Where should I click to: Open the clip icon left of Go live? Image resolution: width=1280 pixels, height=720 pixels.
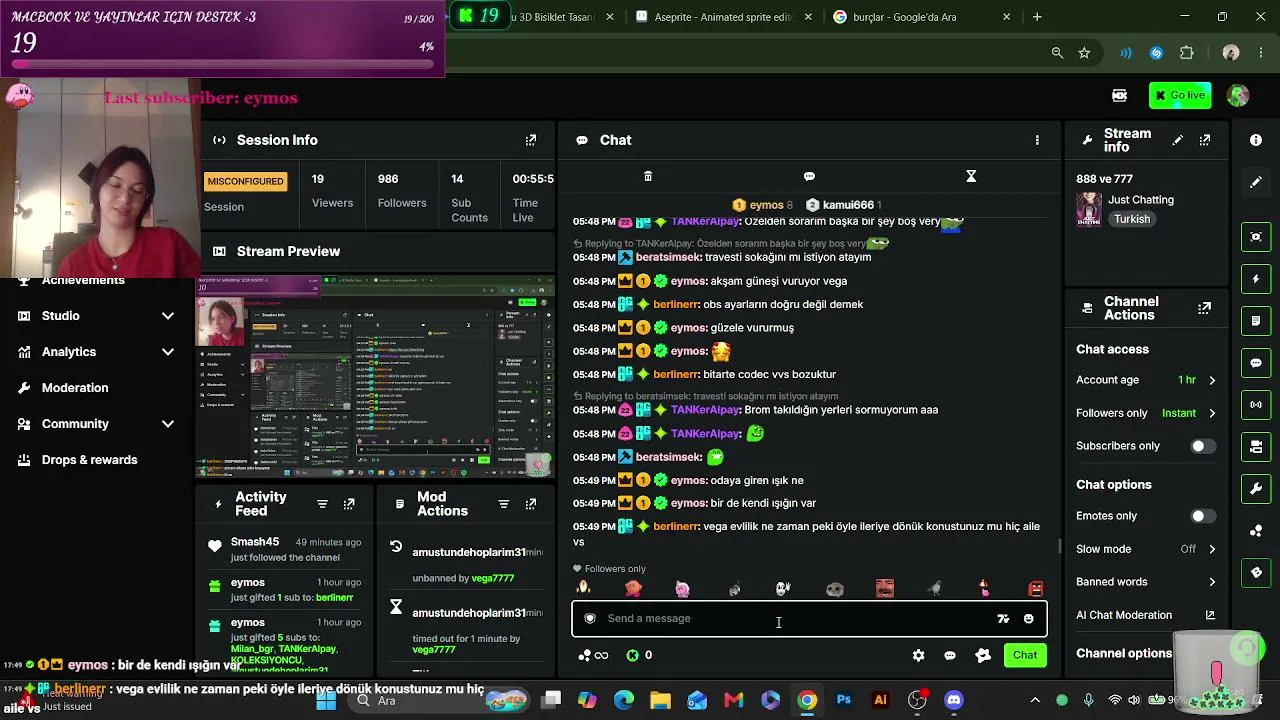point(1120,96)
